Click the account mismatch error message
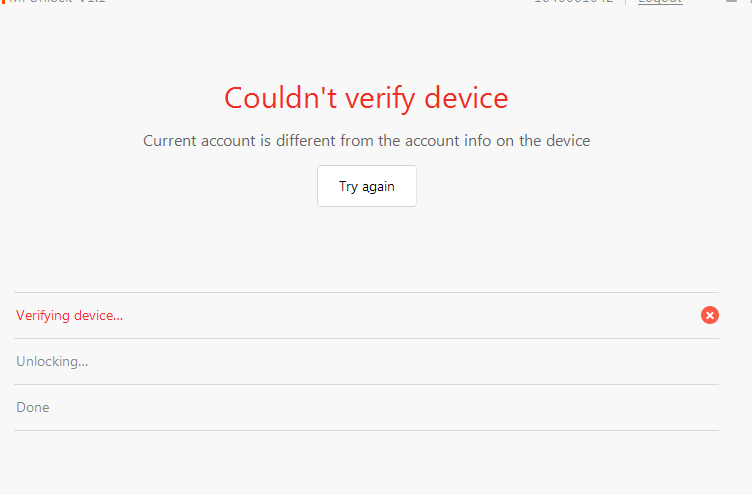Image resolution: width=752 pixels, height=495 pixels. (366, 141)
